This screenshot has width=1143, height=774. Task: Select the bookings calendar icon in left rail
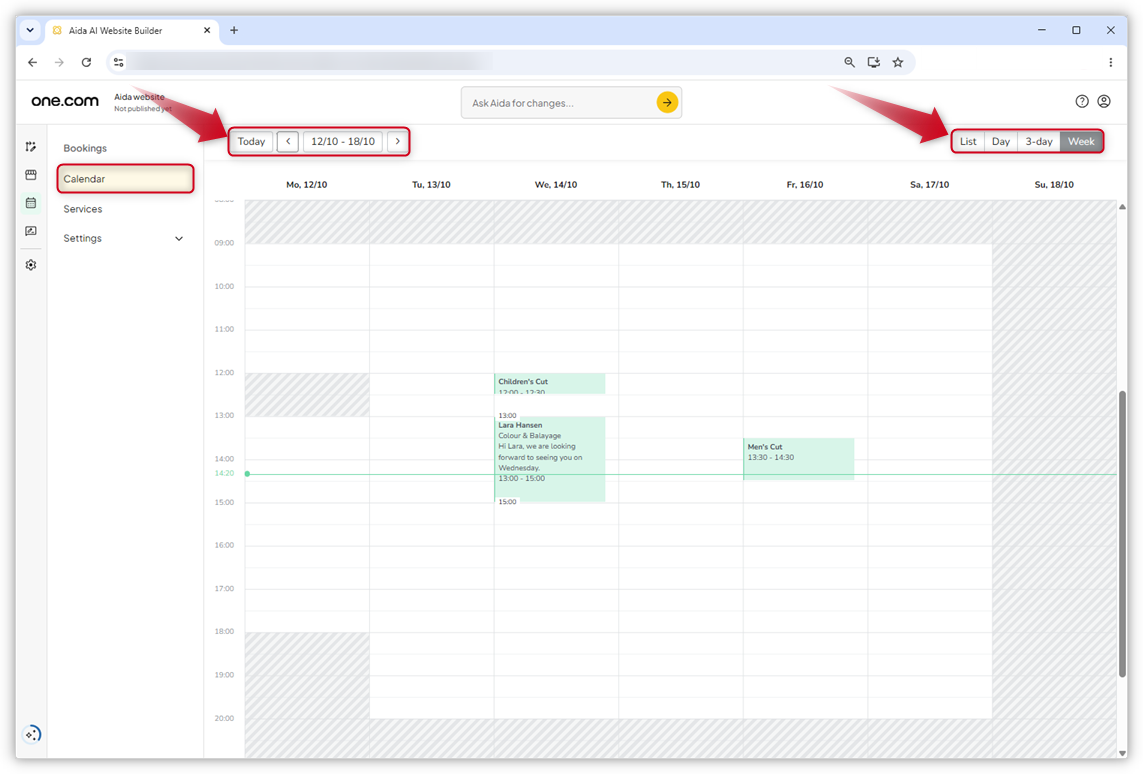click(x=31, y=203)
